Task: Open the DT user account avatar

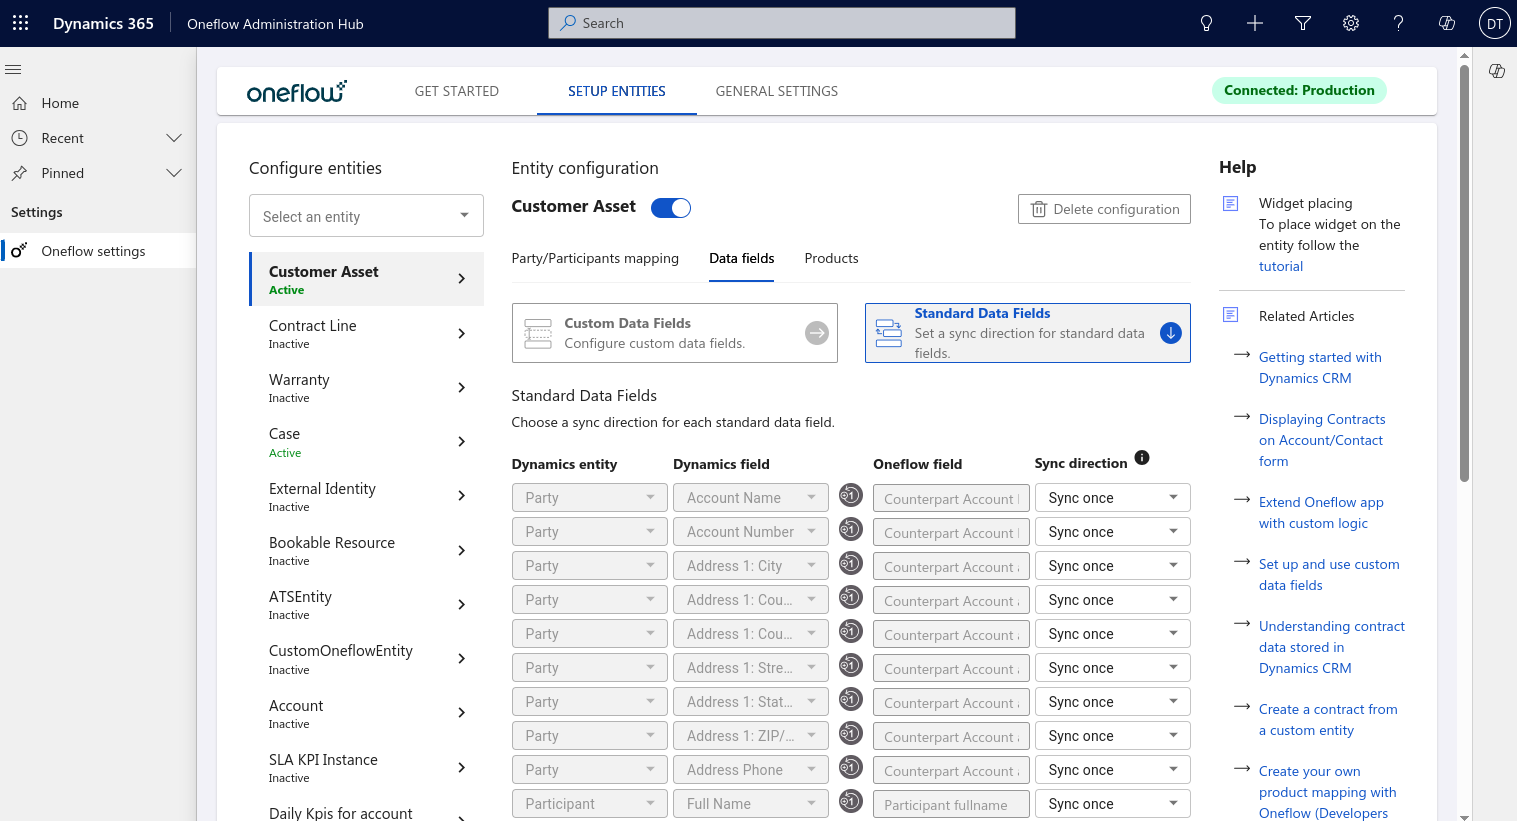Action: [x=1495, y=23]
